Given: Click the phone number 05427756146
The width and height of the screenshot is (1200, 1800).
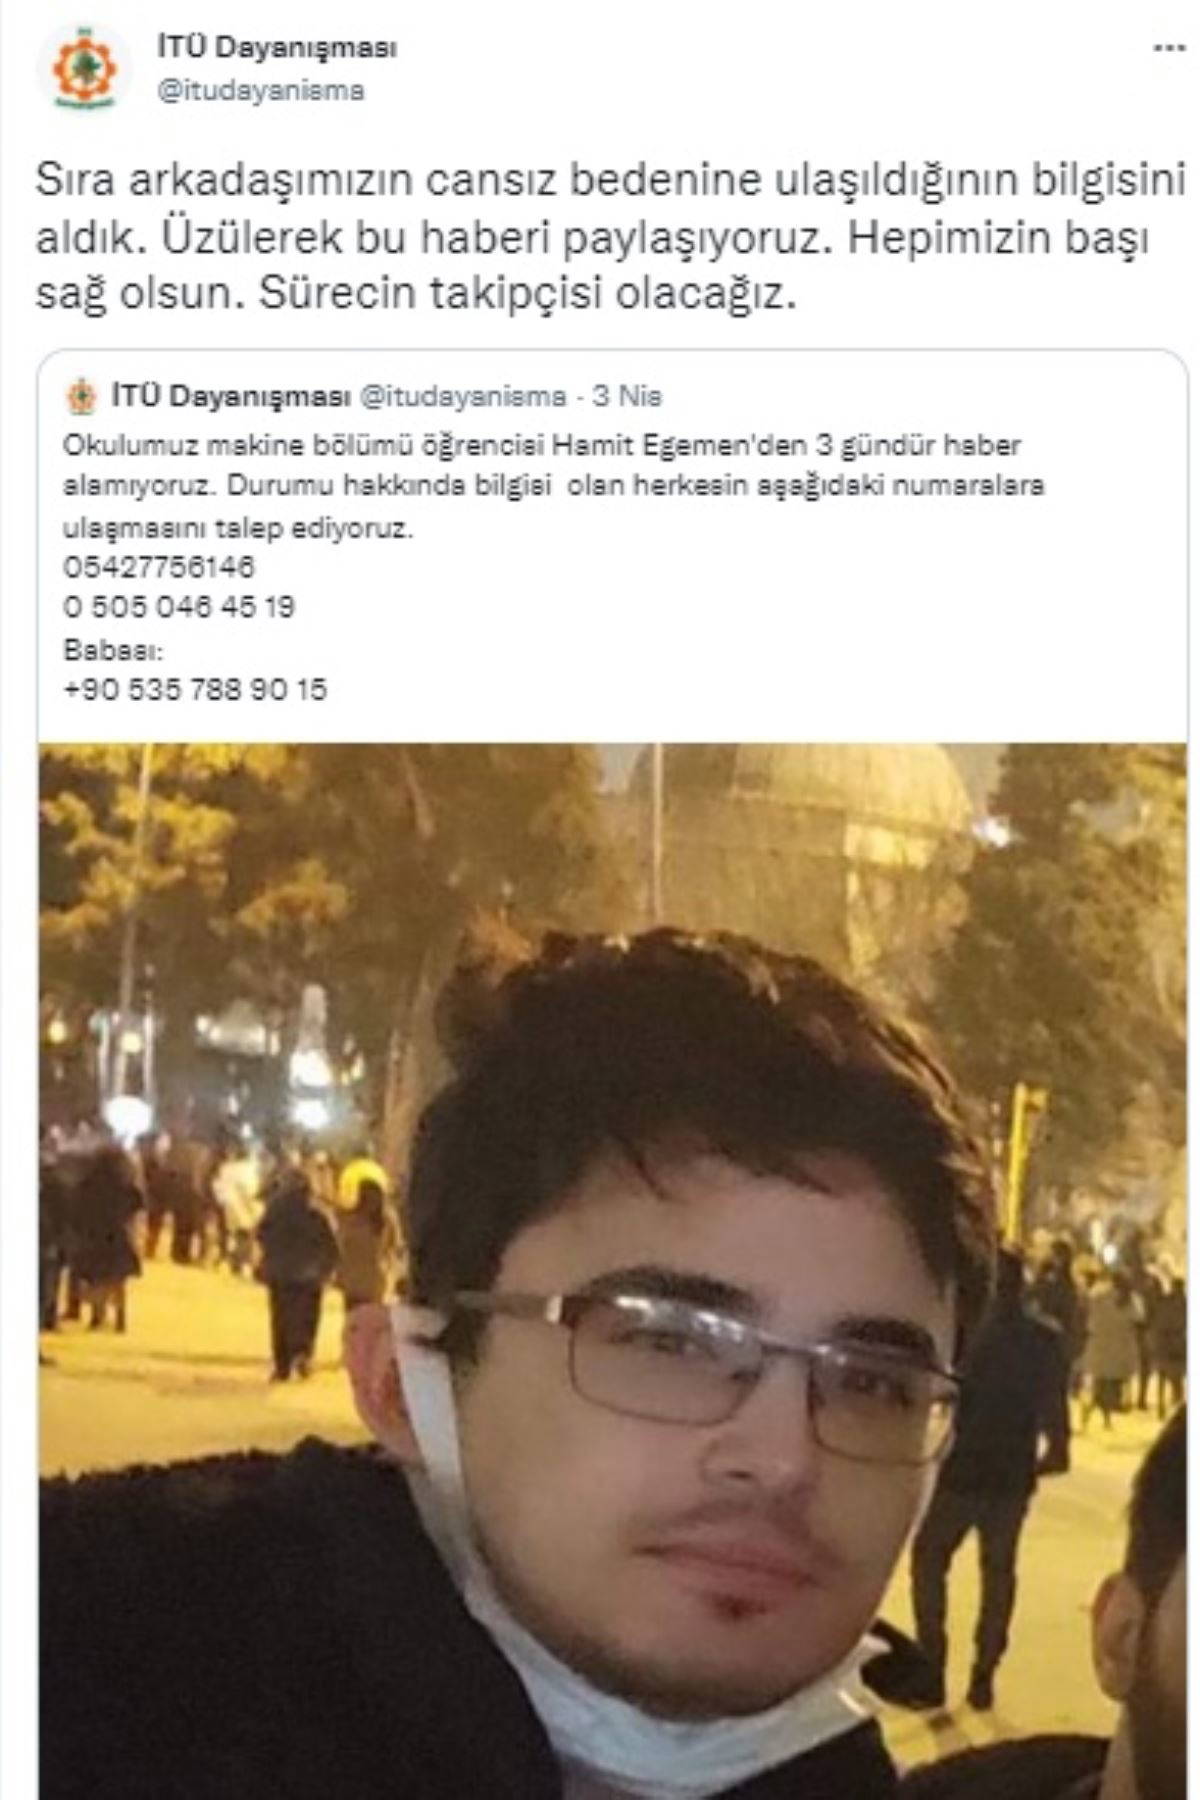Looking at the screenshot, I should [x=159, y=567].
